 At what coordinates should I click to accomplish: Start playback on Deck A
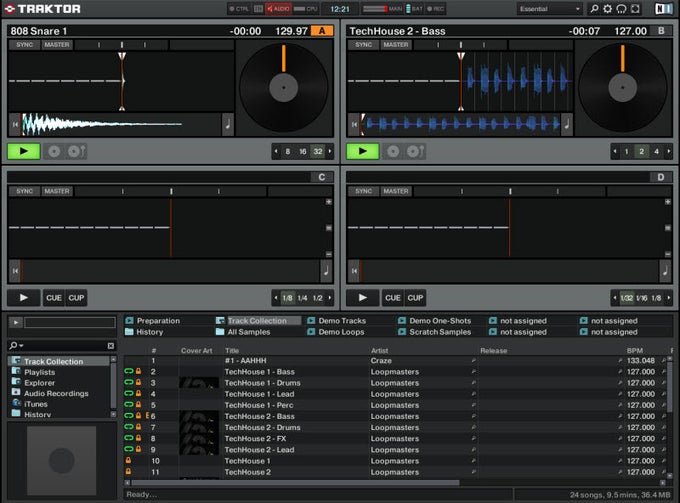pos(24,151)
